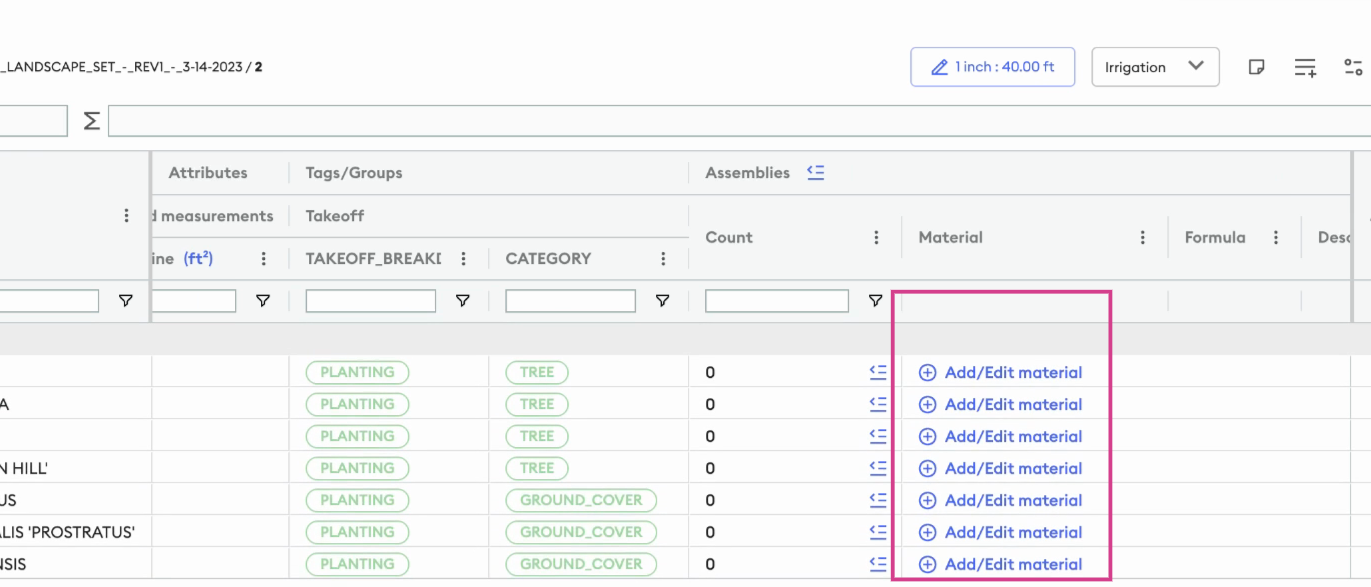
Task: Click the filter funnel for Count column
Action: pos(875,300)
